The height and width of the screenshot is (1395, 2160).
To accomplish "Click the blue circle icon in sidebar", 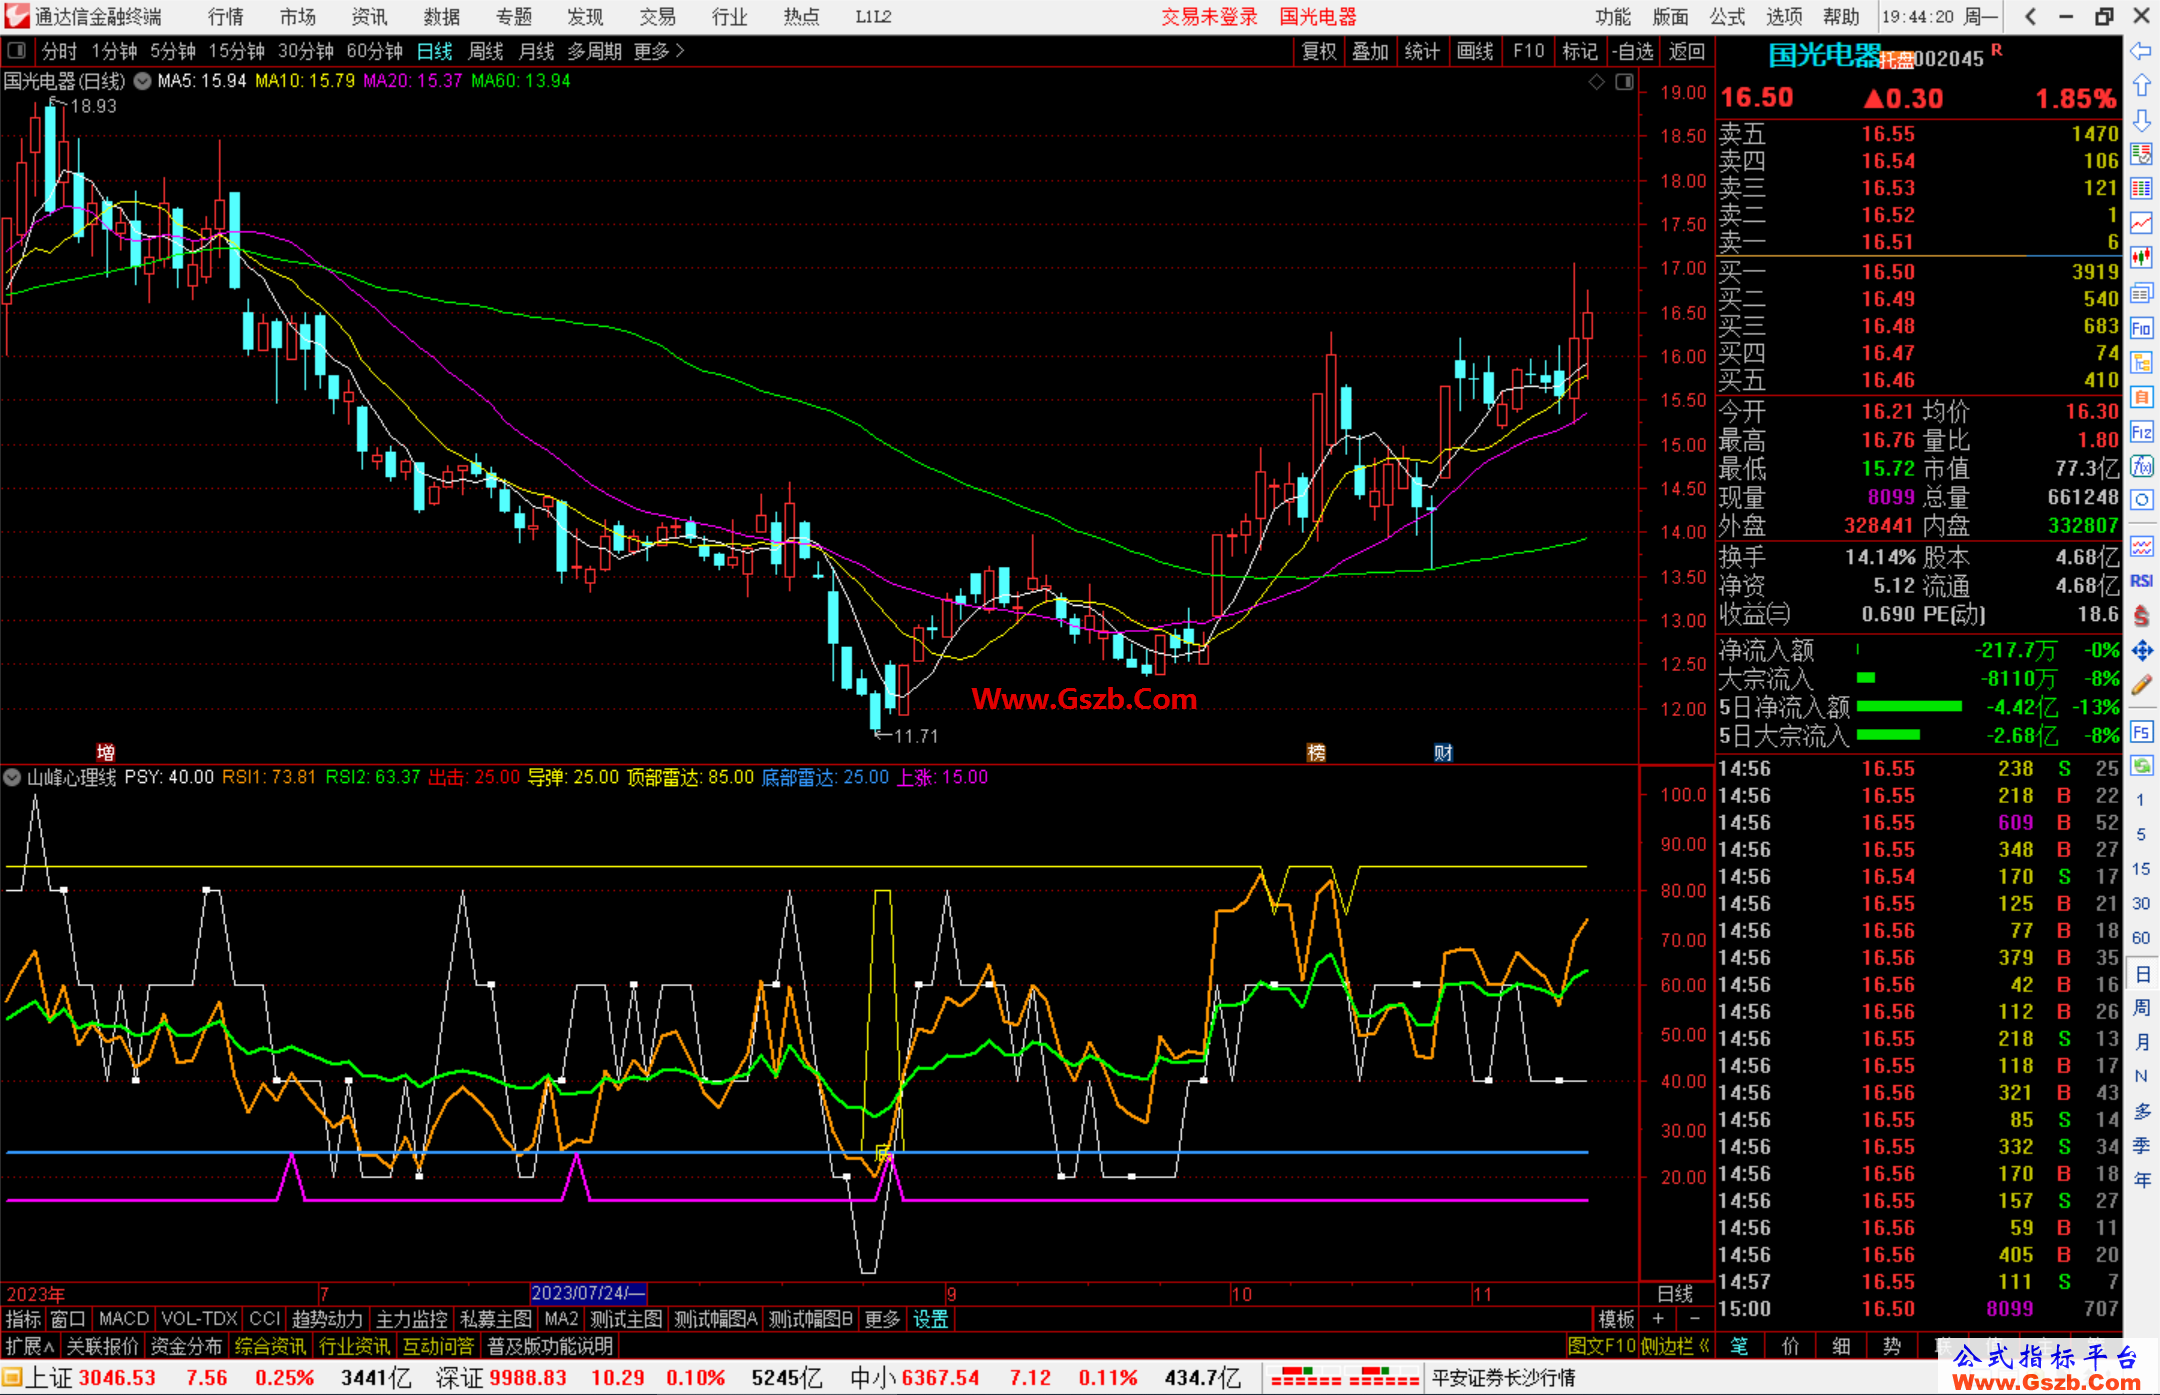I will (x=2141, y=500).
